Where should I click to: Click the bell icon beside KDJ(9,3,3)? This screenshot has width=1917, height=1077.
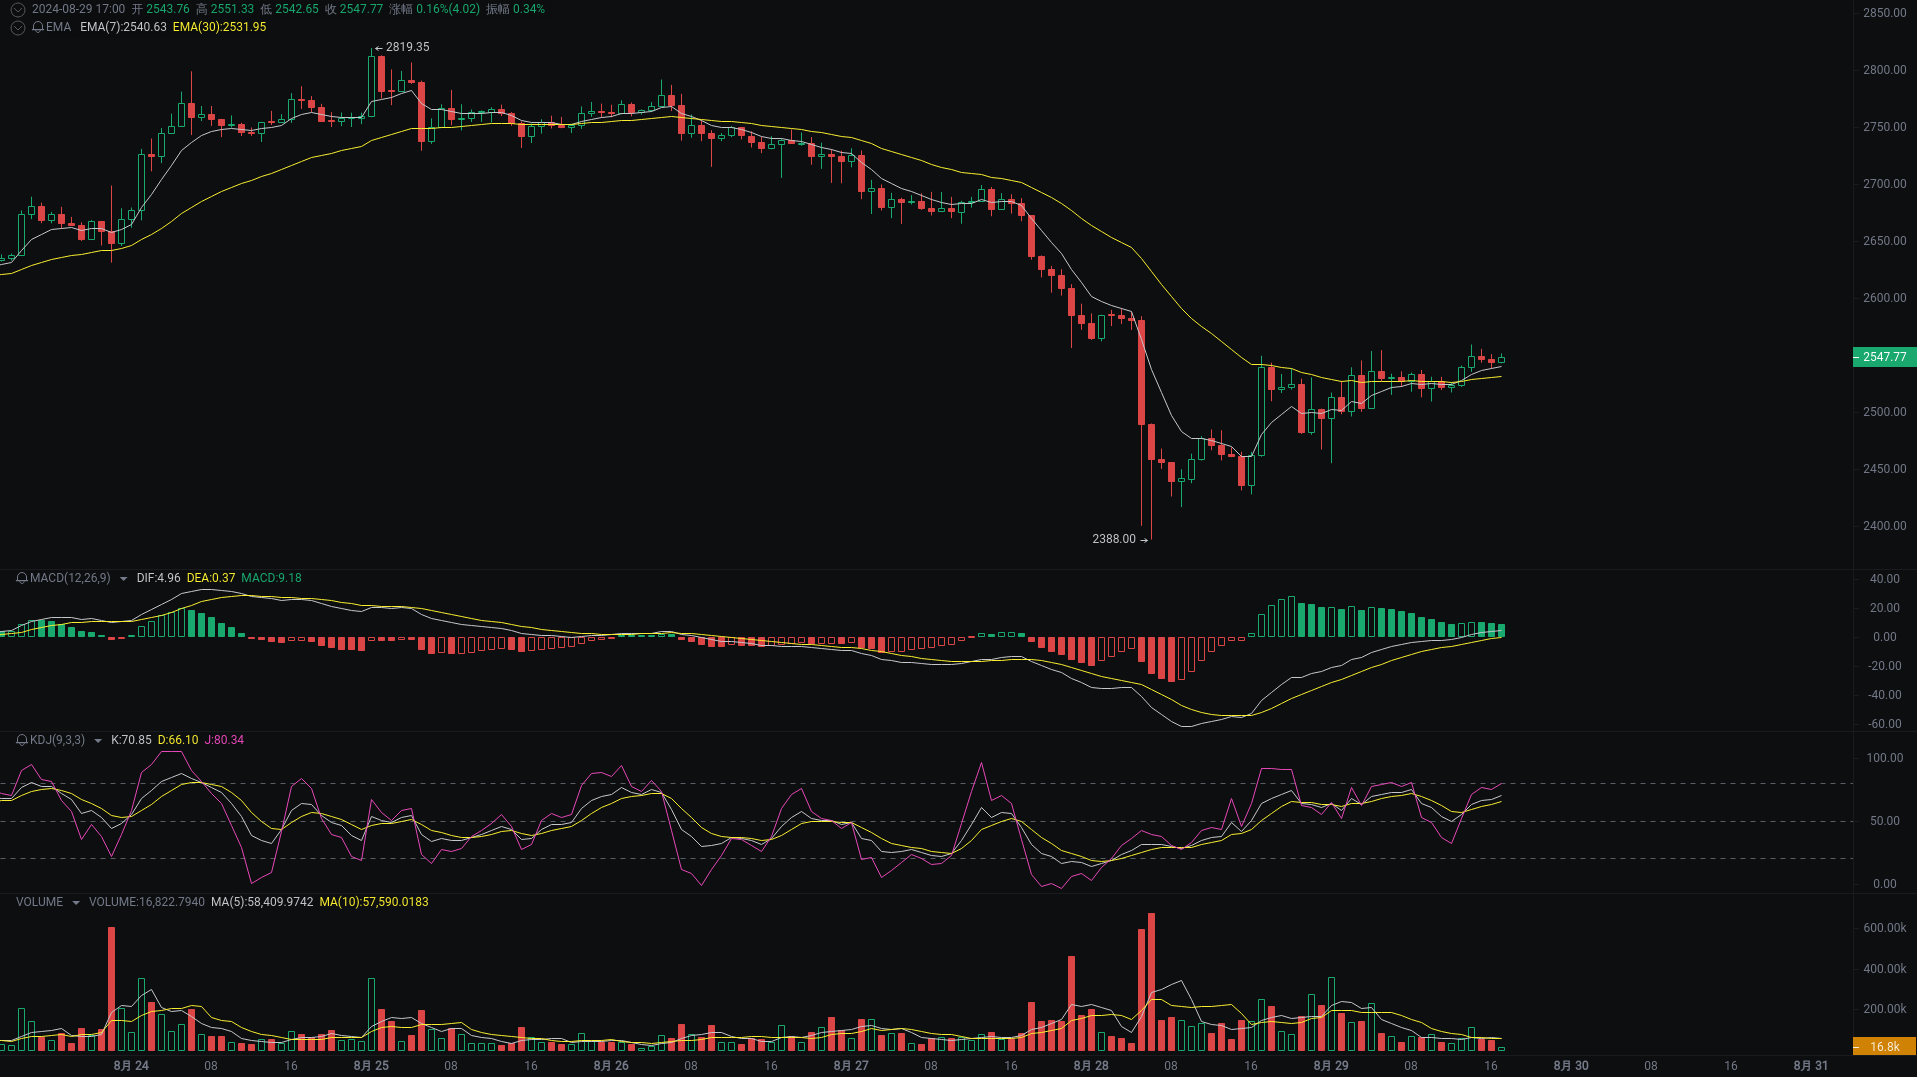(x=22, y=740)
